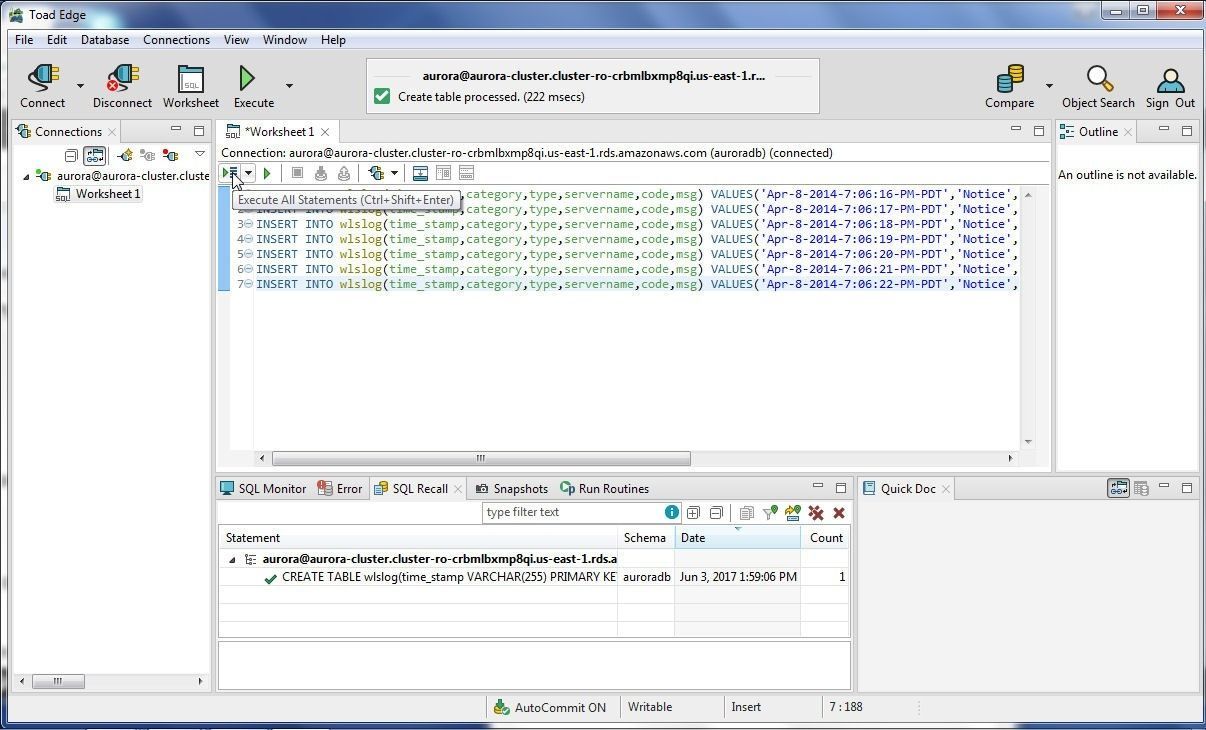Screen dimensions: 1206x730
Task: Collapse all rows in SQL Recall
Action: click(x=716, y=513)
